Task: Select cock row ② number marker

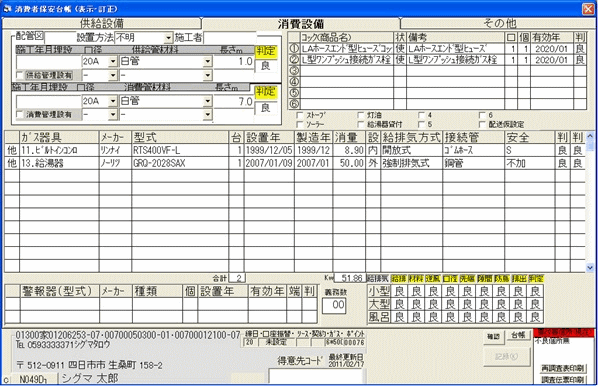Action: 294,60
